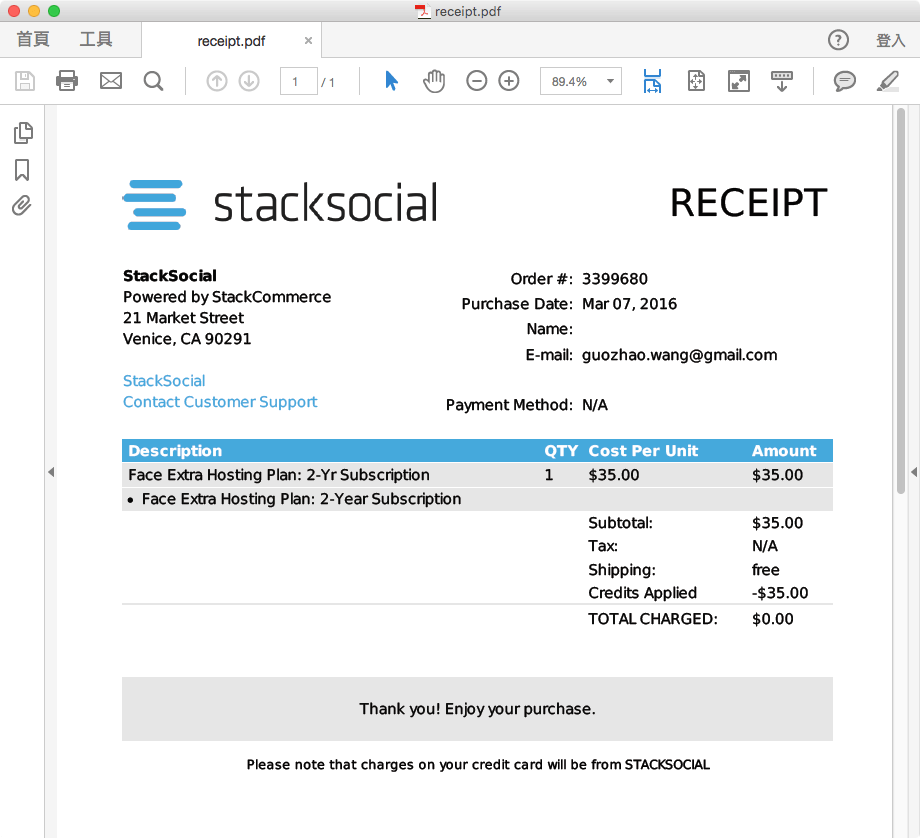The image size is (920, 838).
Task: Open the email document icon
Action: pos(110,80)
